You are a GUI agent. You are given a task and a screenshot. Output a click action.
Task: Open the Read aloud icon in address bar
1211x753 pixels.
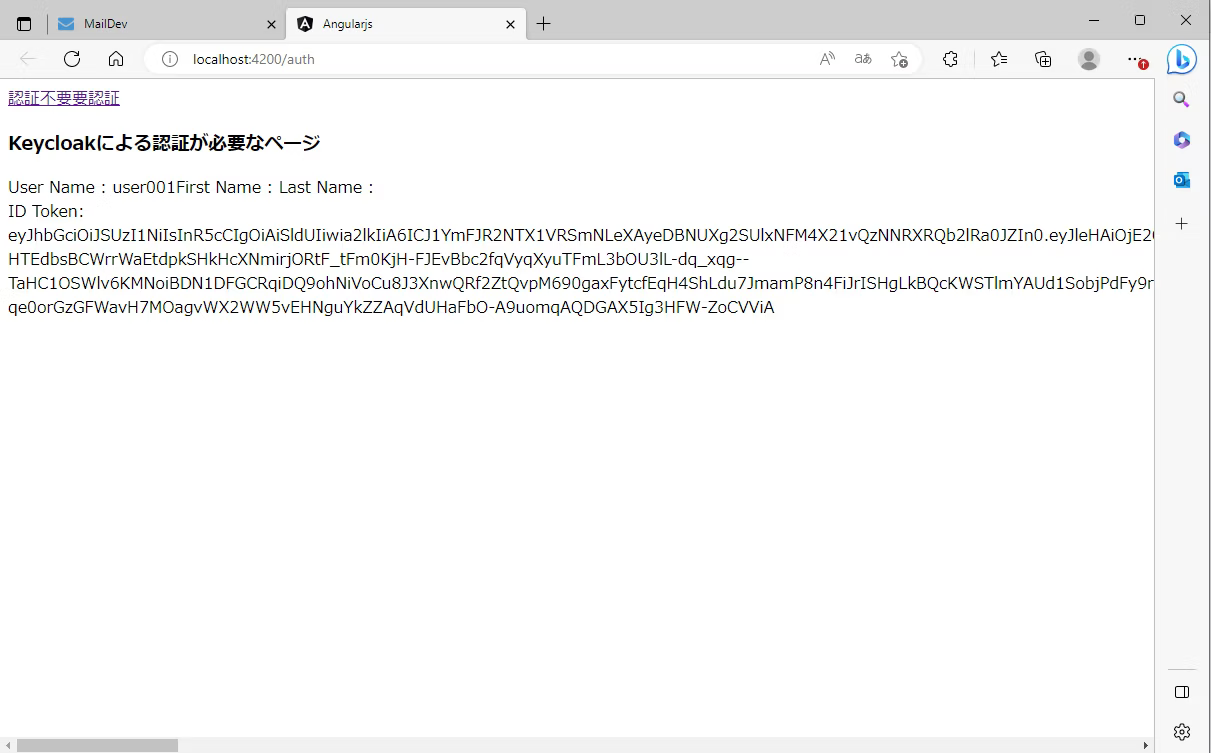[x=827, y=59]
